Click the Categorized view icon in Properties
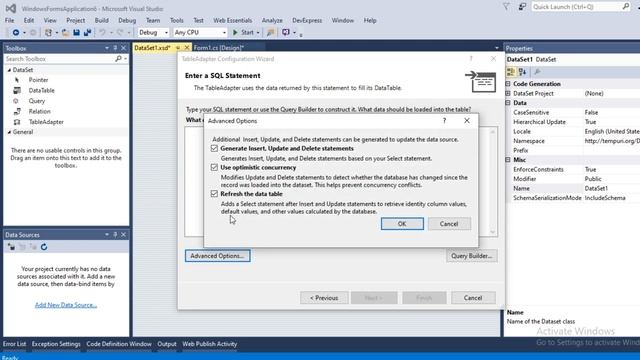 [x=511, y=72]
